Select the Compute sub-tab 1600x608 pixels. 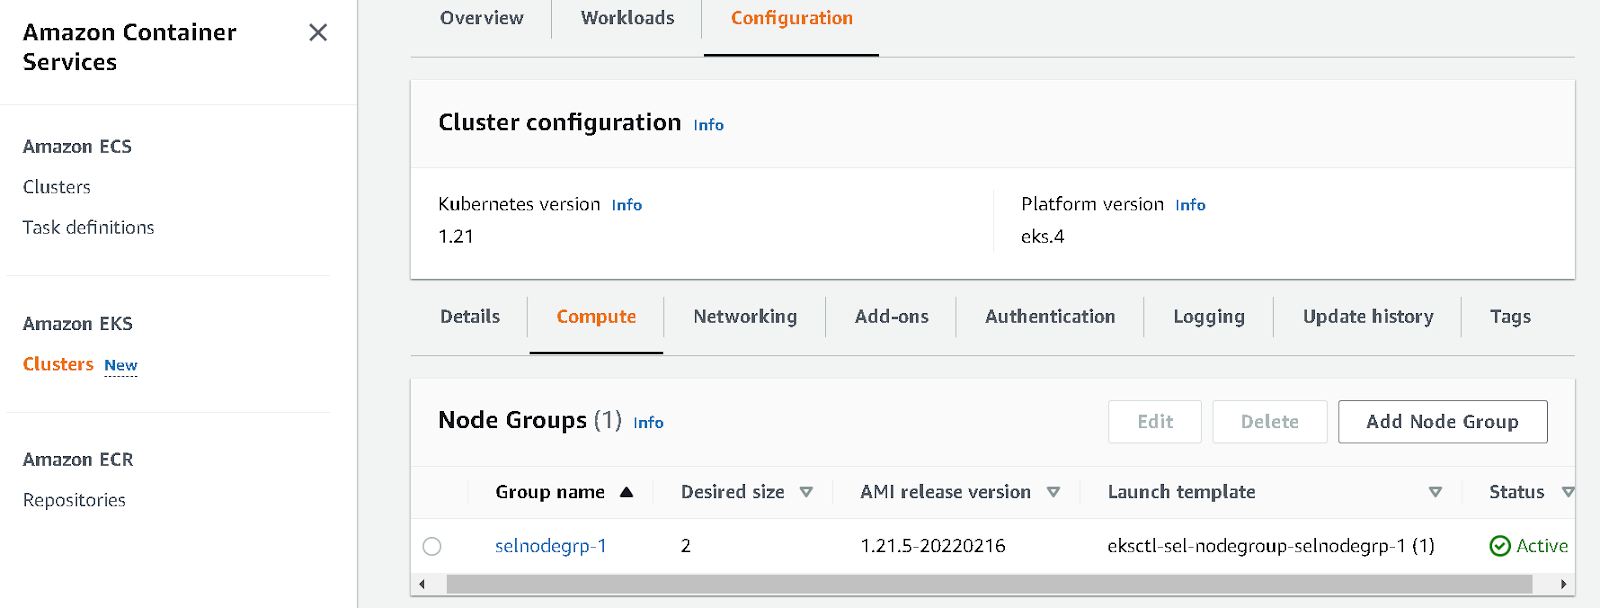pyautogui.click(x=596, y=317)
